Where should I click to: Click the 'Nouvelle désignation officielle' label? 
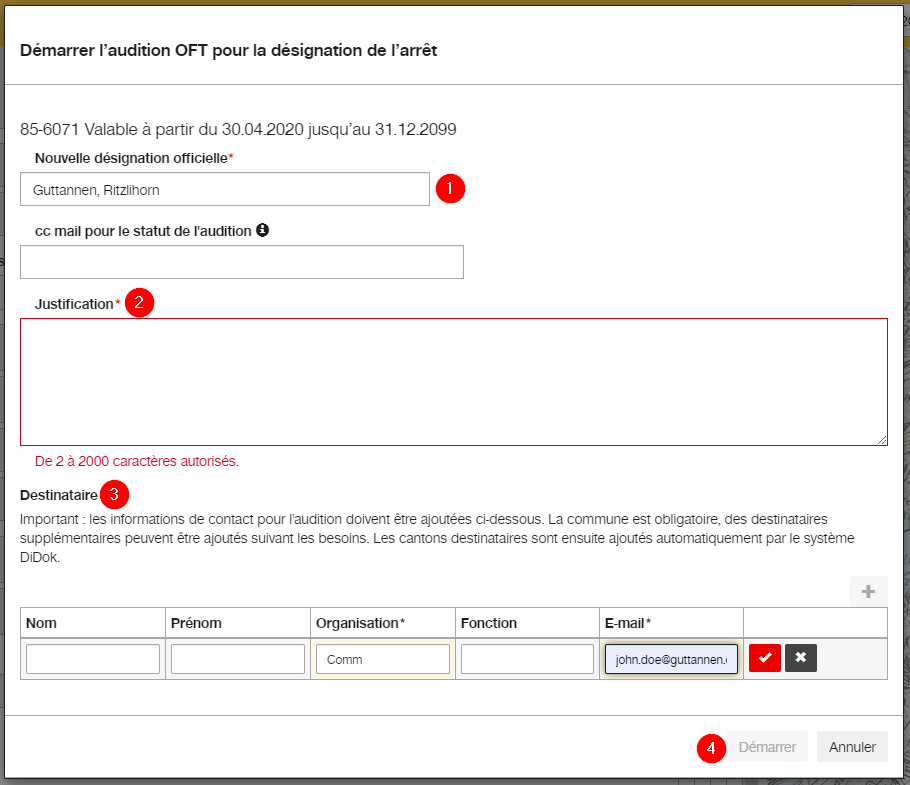point(131,158)
